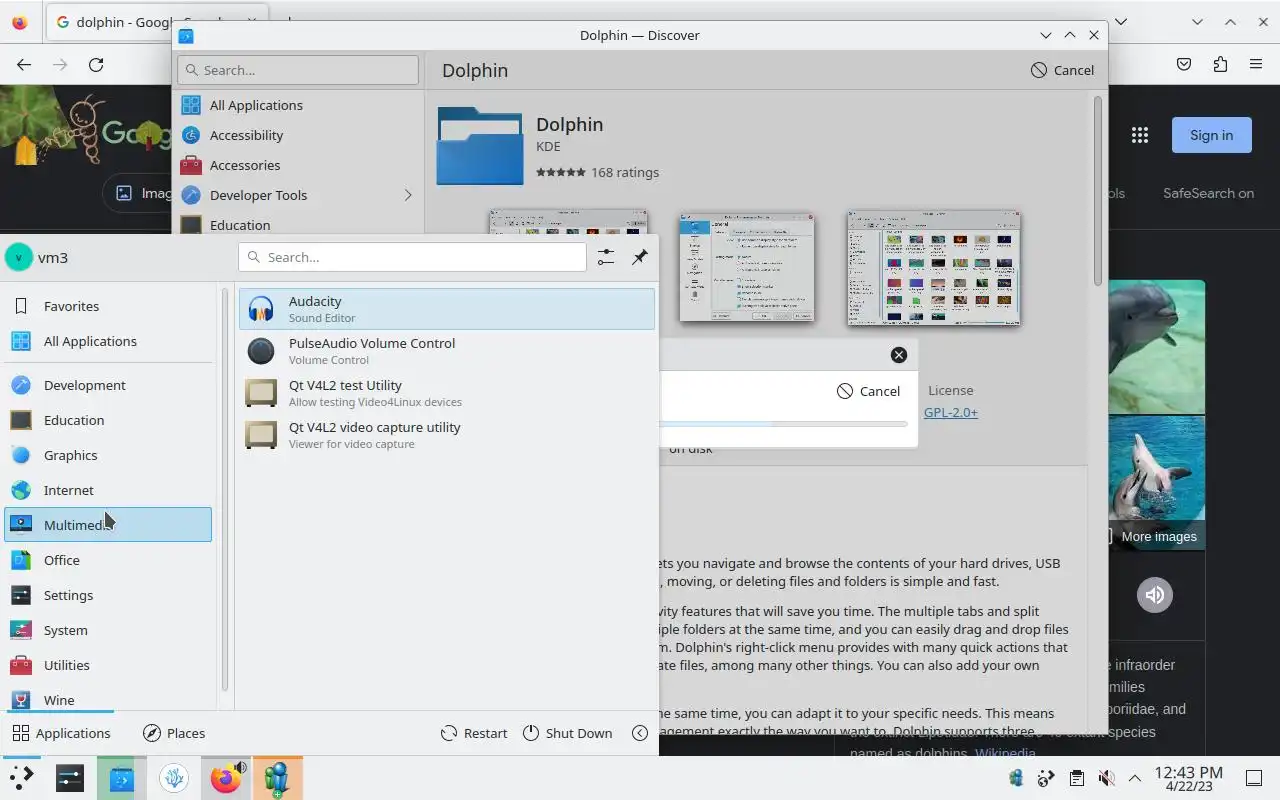The height and width of the screenshot is (800, 1280).
Task: Click muted volume tray icon
Action: click(x=1106, y=778)
